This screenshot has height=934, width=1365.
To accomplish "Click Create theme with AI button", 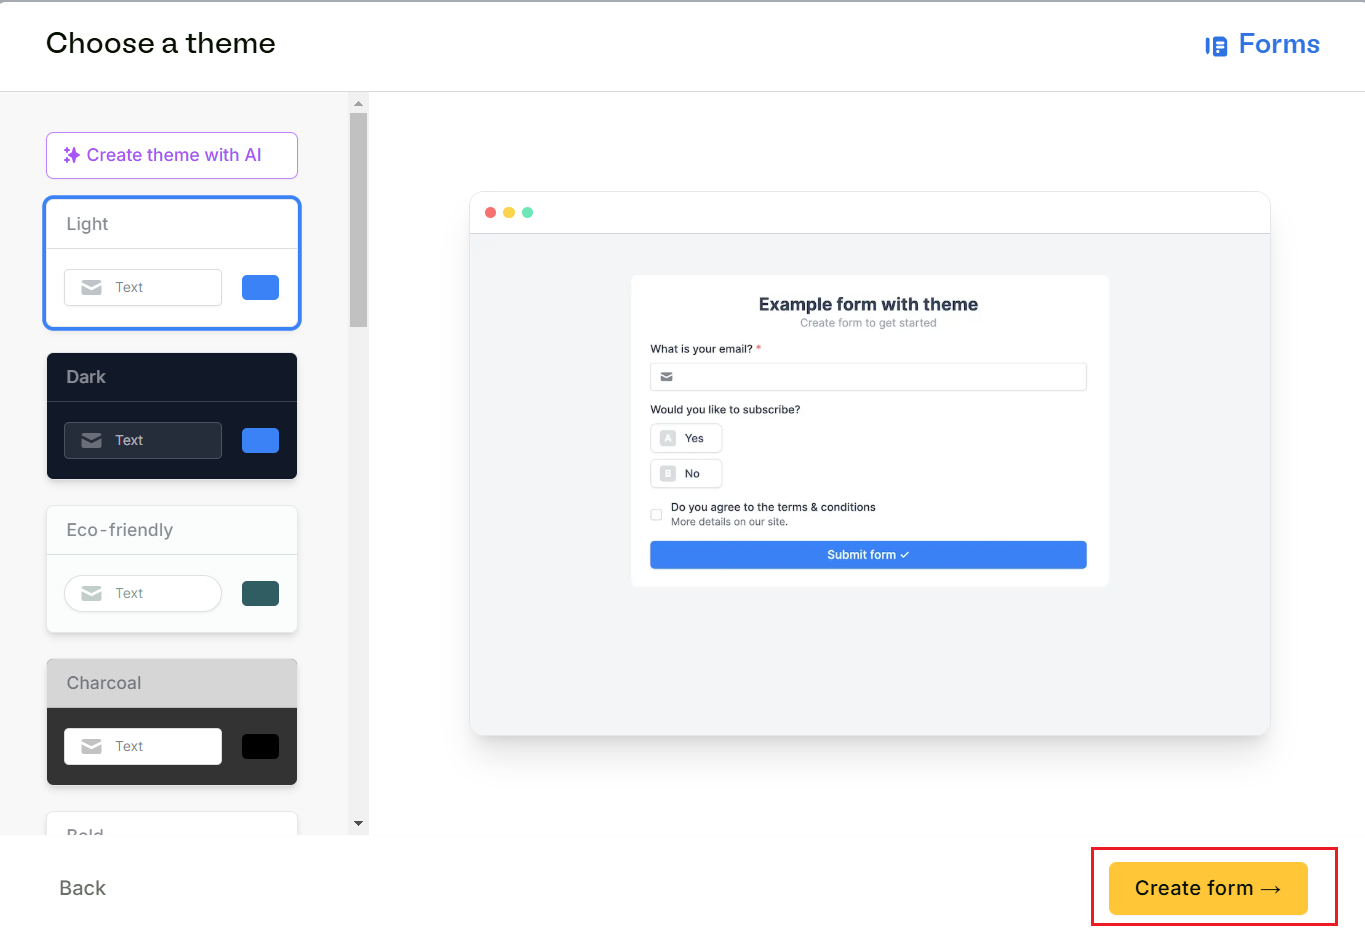I will (x=172, y=155).
